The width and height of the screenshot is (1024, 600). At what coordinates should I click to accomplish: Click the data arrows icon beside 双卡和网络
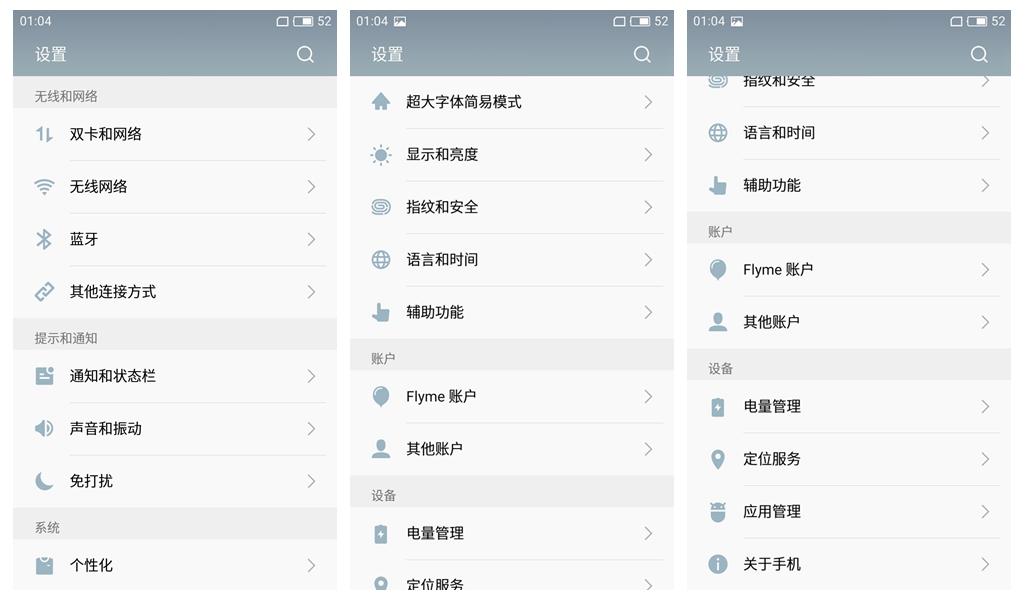click(44, 134)
